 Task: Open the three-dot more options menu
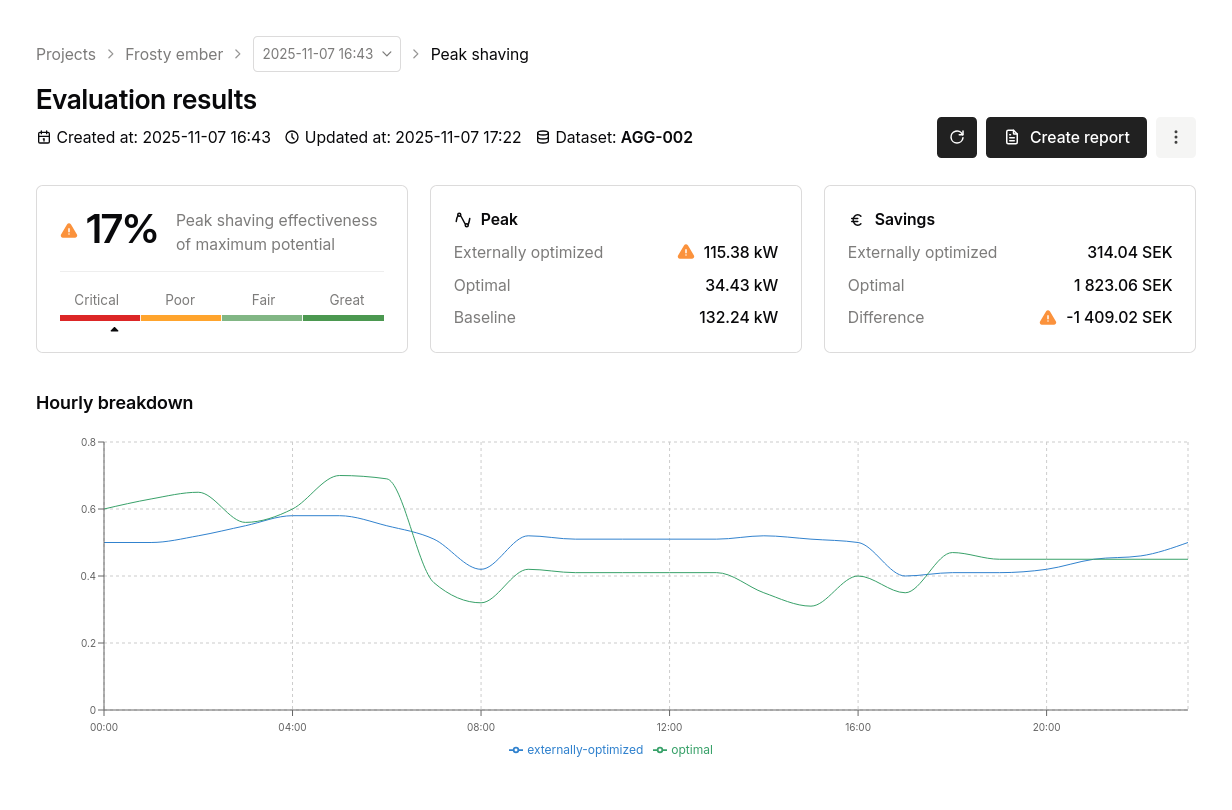point(1175,137)
